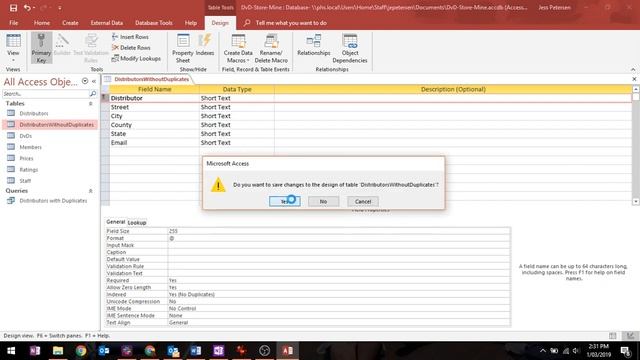Open File Explorer from taskbar
The image size is (640, 360).
[58, 351]
